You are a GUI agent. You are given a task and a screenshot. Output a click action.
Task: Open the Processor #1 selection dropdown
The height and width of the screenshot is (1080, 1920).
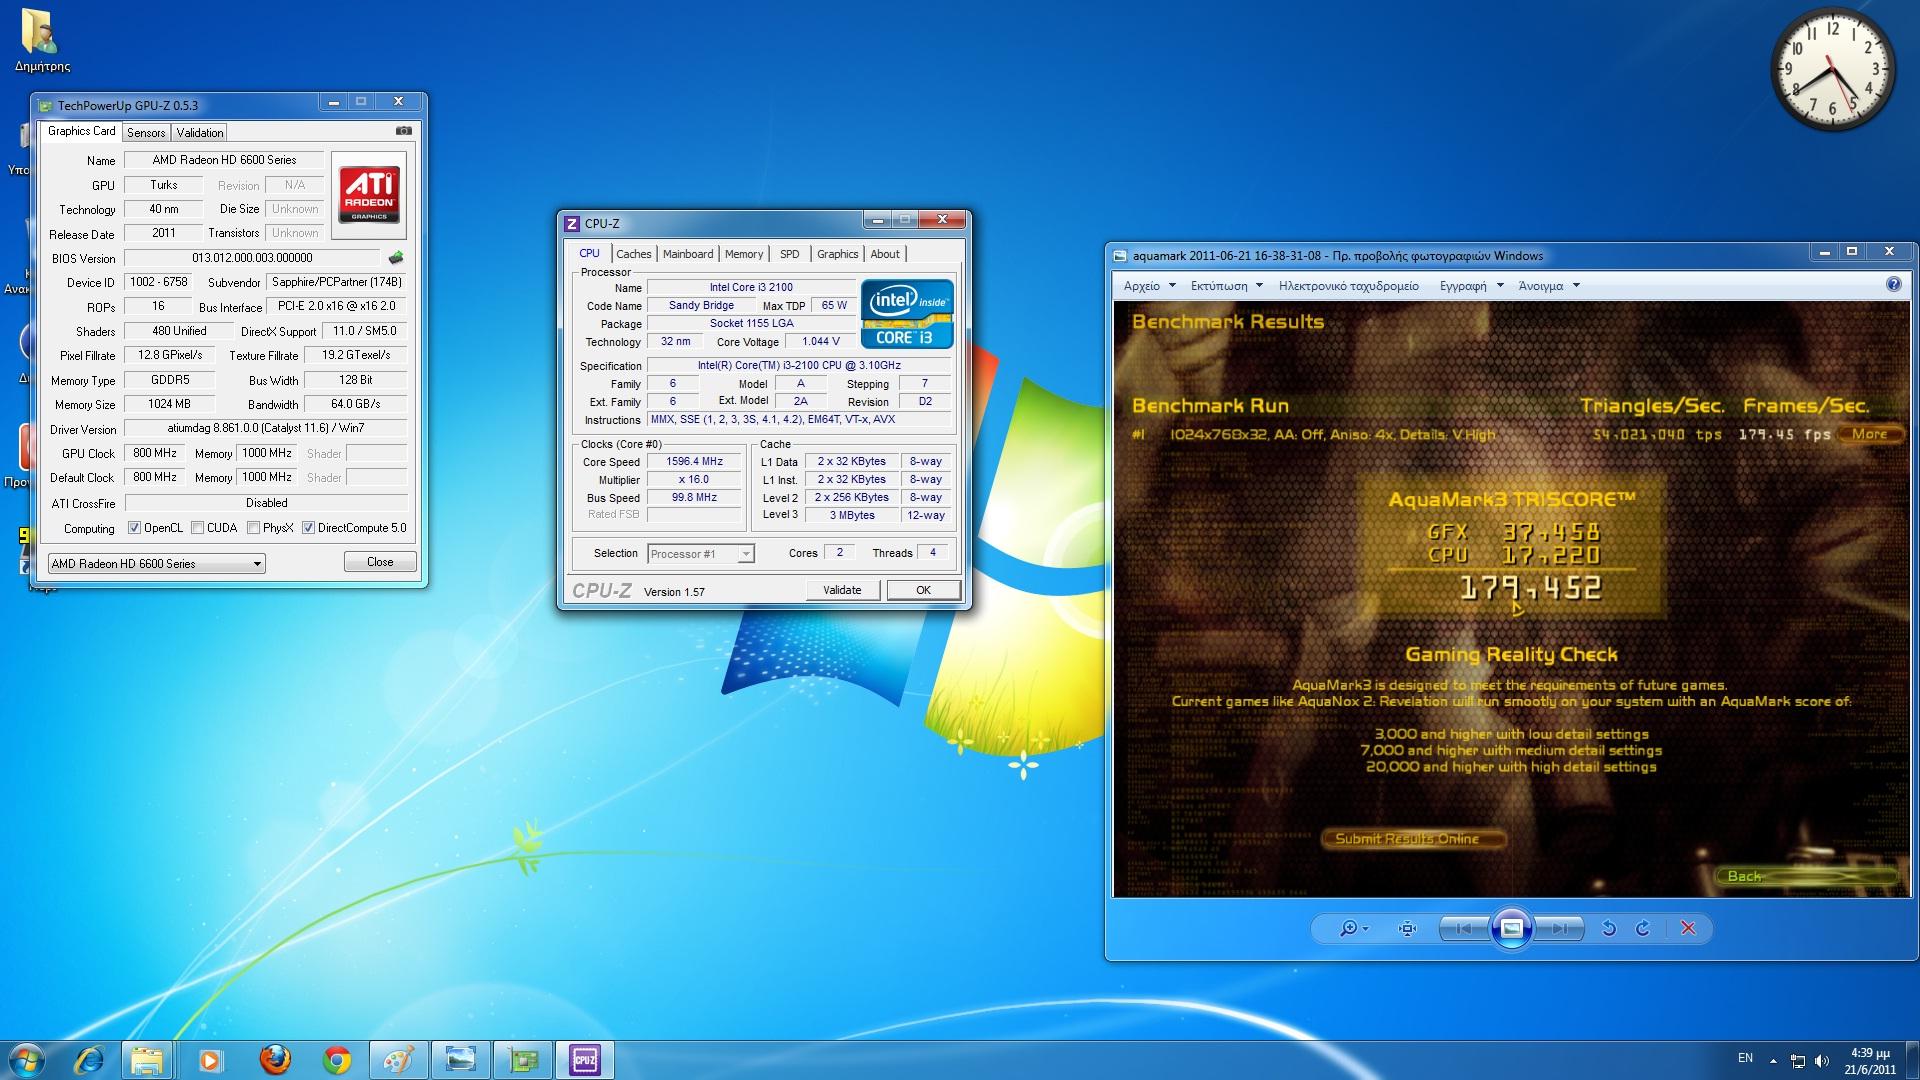pos(701,554)
